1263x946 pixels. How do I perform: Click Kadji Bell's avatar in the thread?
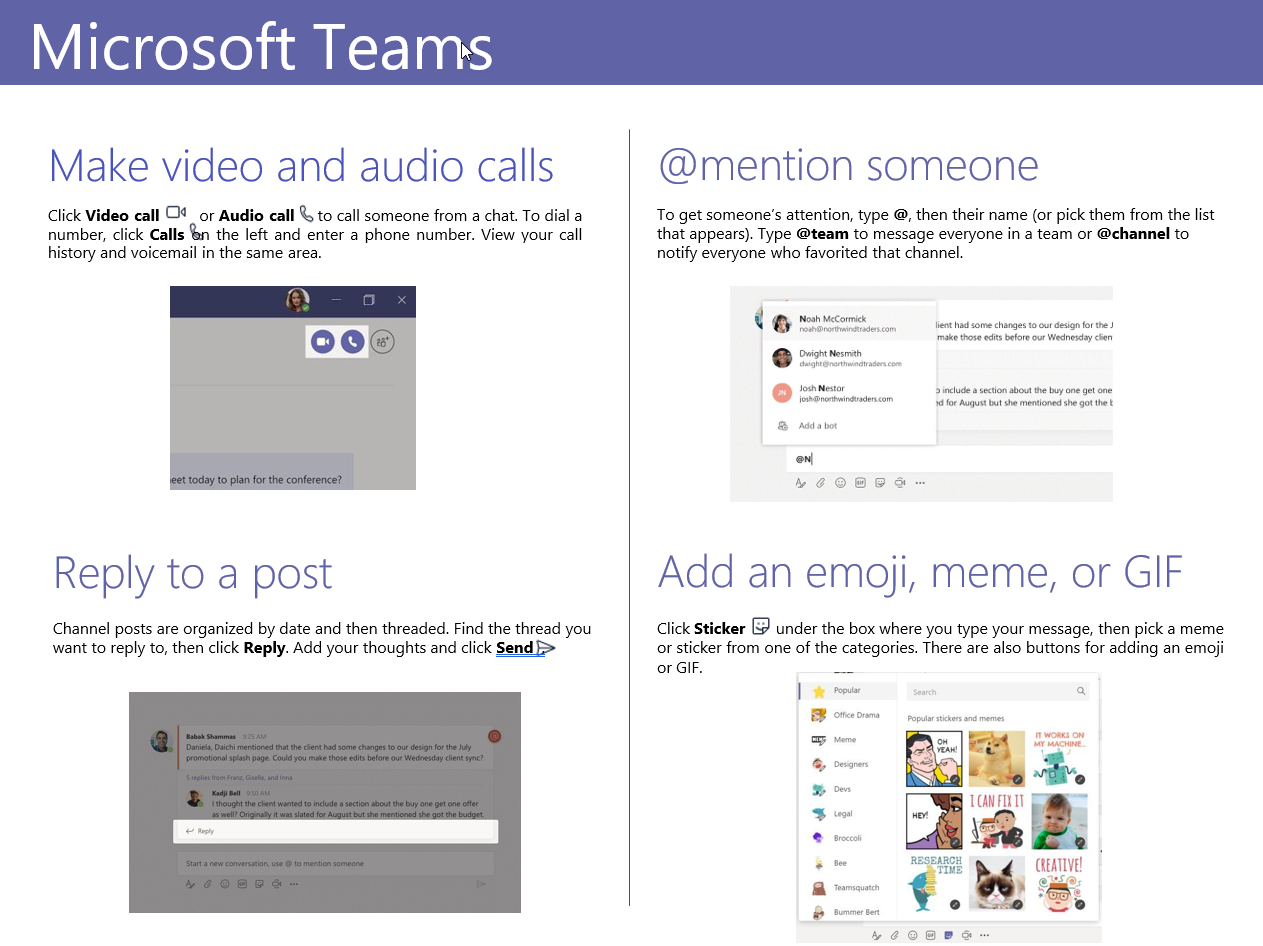click(x=196, y=797)
